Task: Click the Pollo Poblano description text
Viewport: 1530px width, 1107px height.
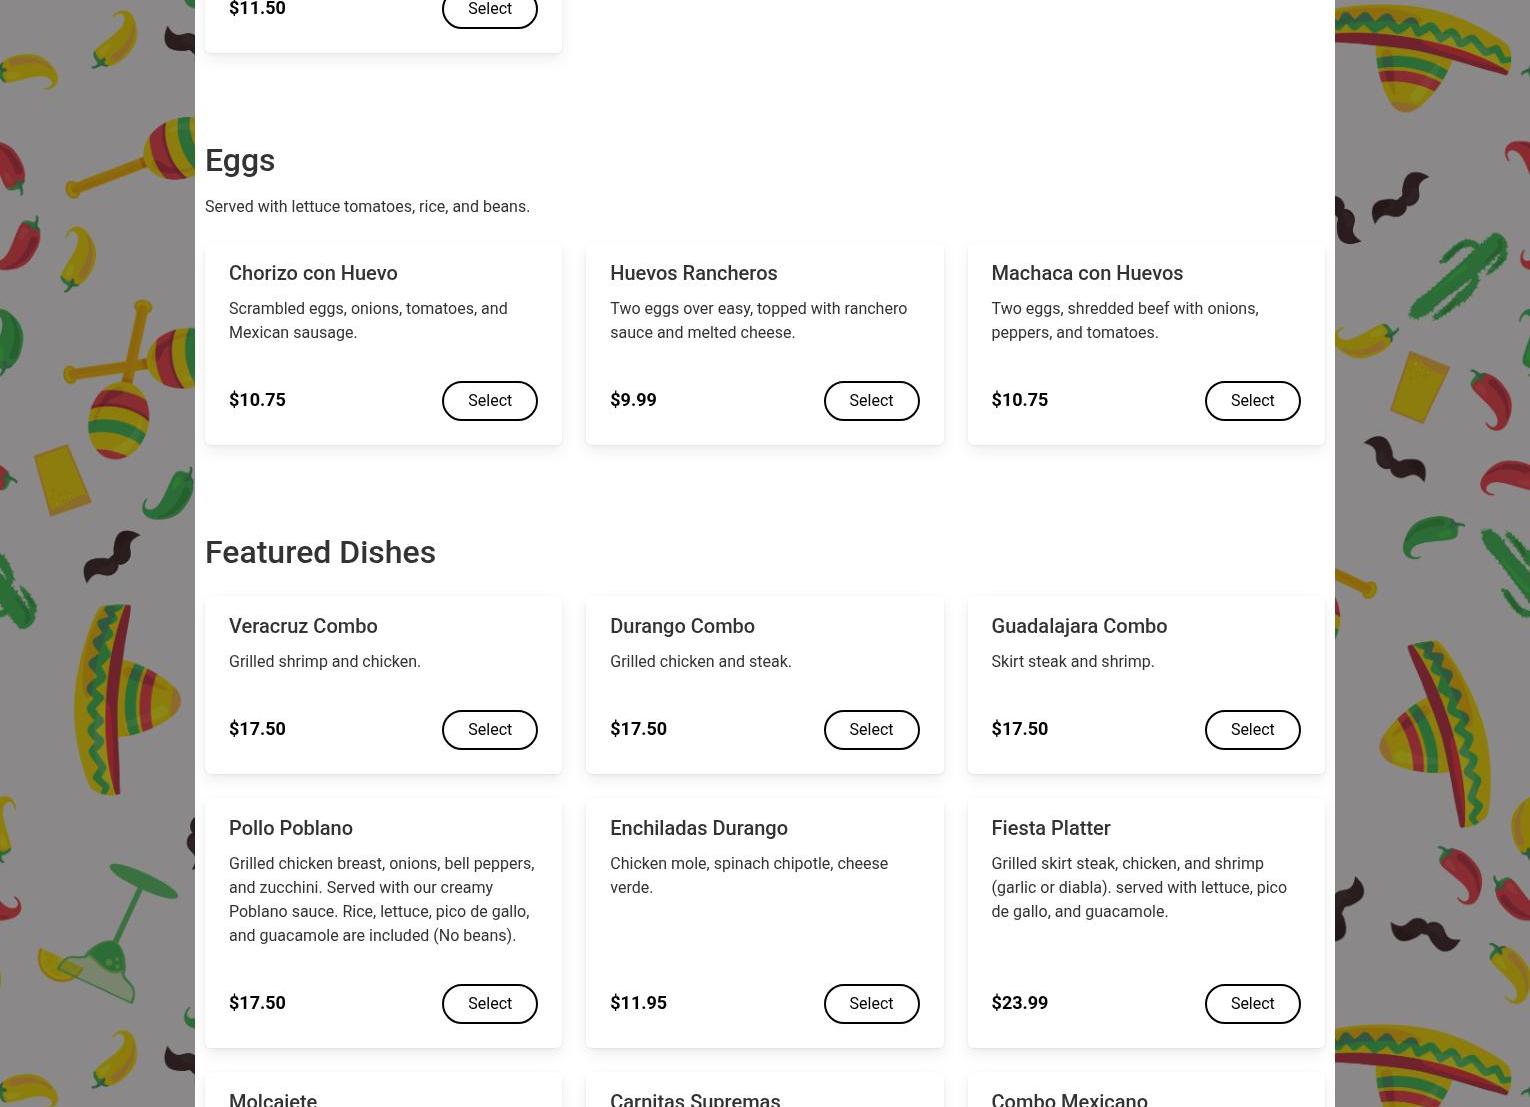Action: click(382, 899)
